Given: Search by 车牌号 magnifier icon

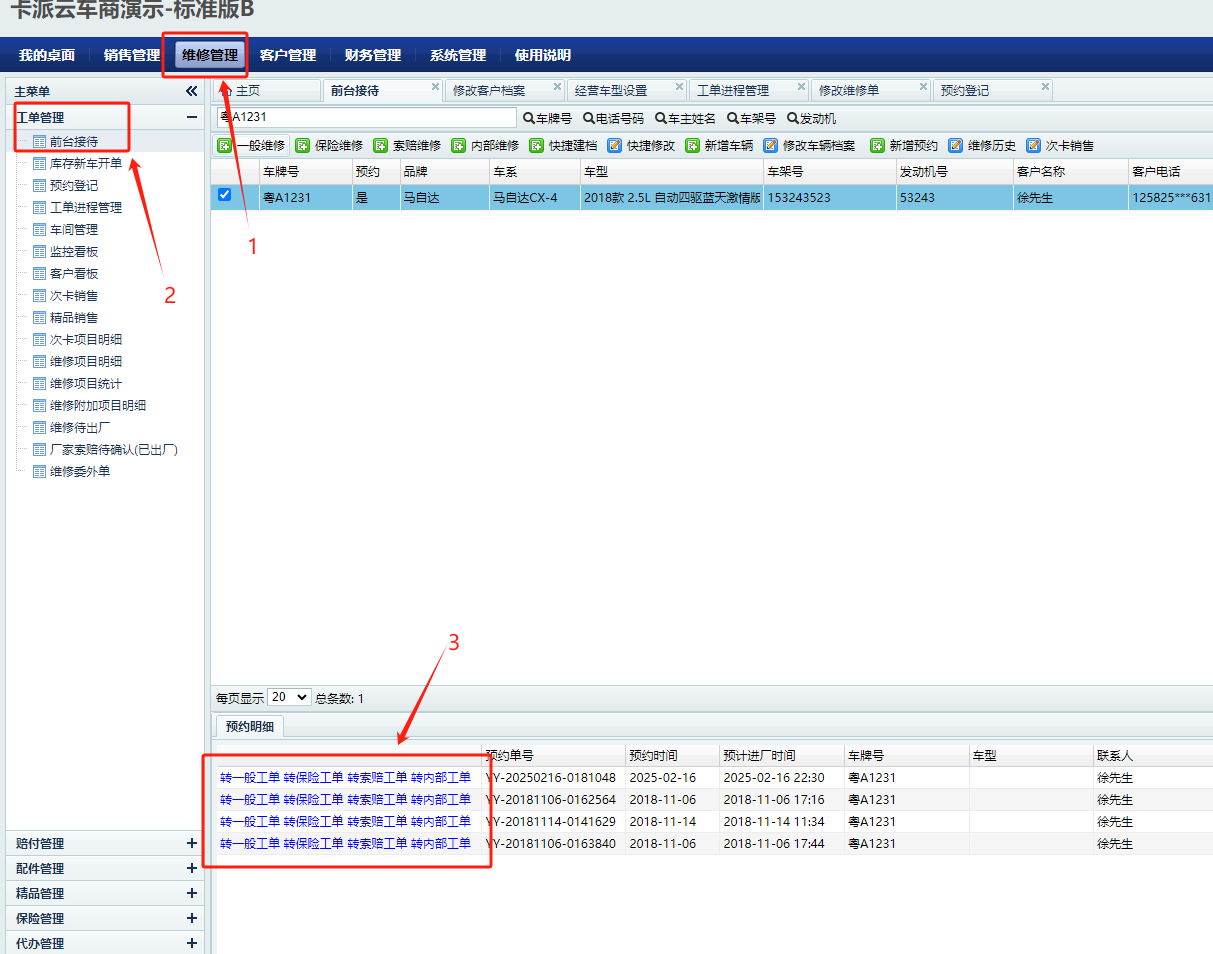Looking at the screenshot, I should (529, 119).
